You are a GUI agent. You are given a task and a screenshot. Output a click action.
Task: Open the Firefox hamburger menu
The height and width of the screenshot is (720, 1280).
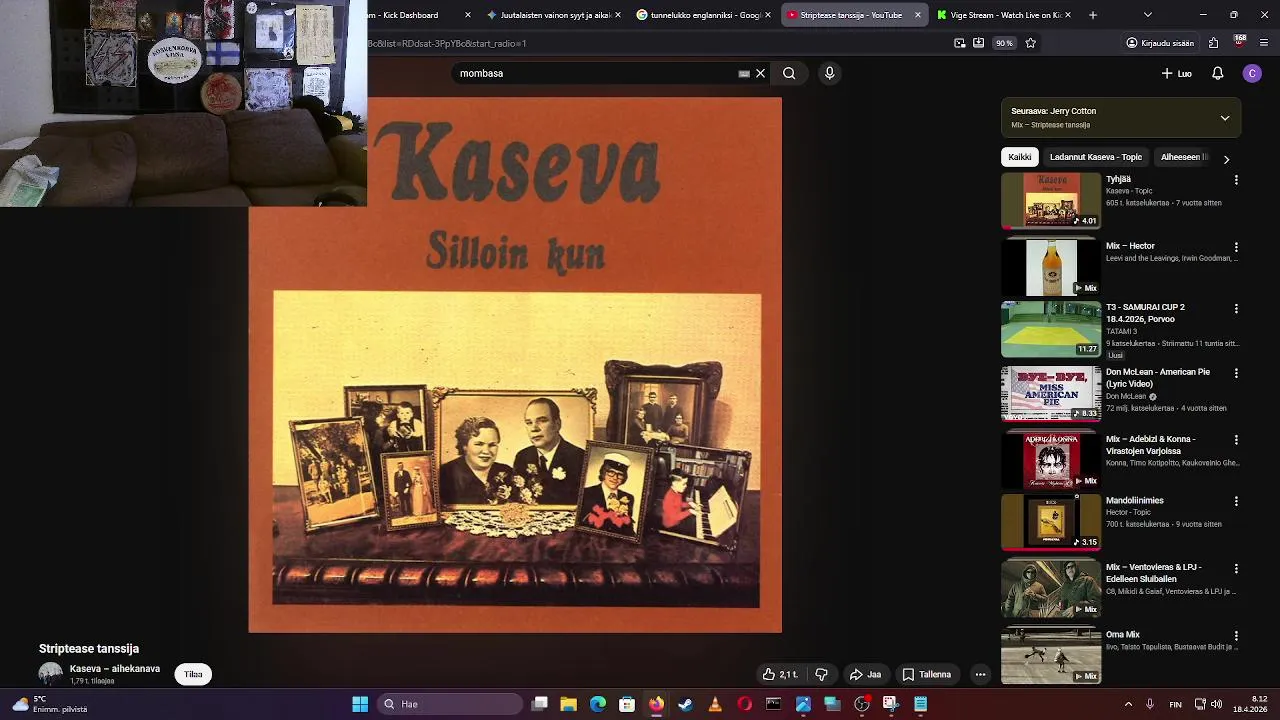coord(1264,43)
